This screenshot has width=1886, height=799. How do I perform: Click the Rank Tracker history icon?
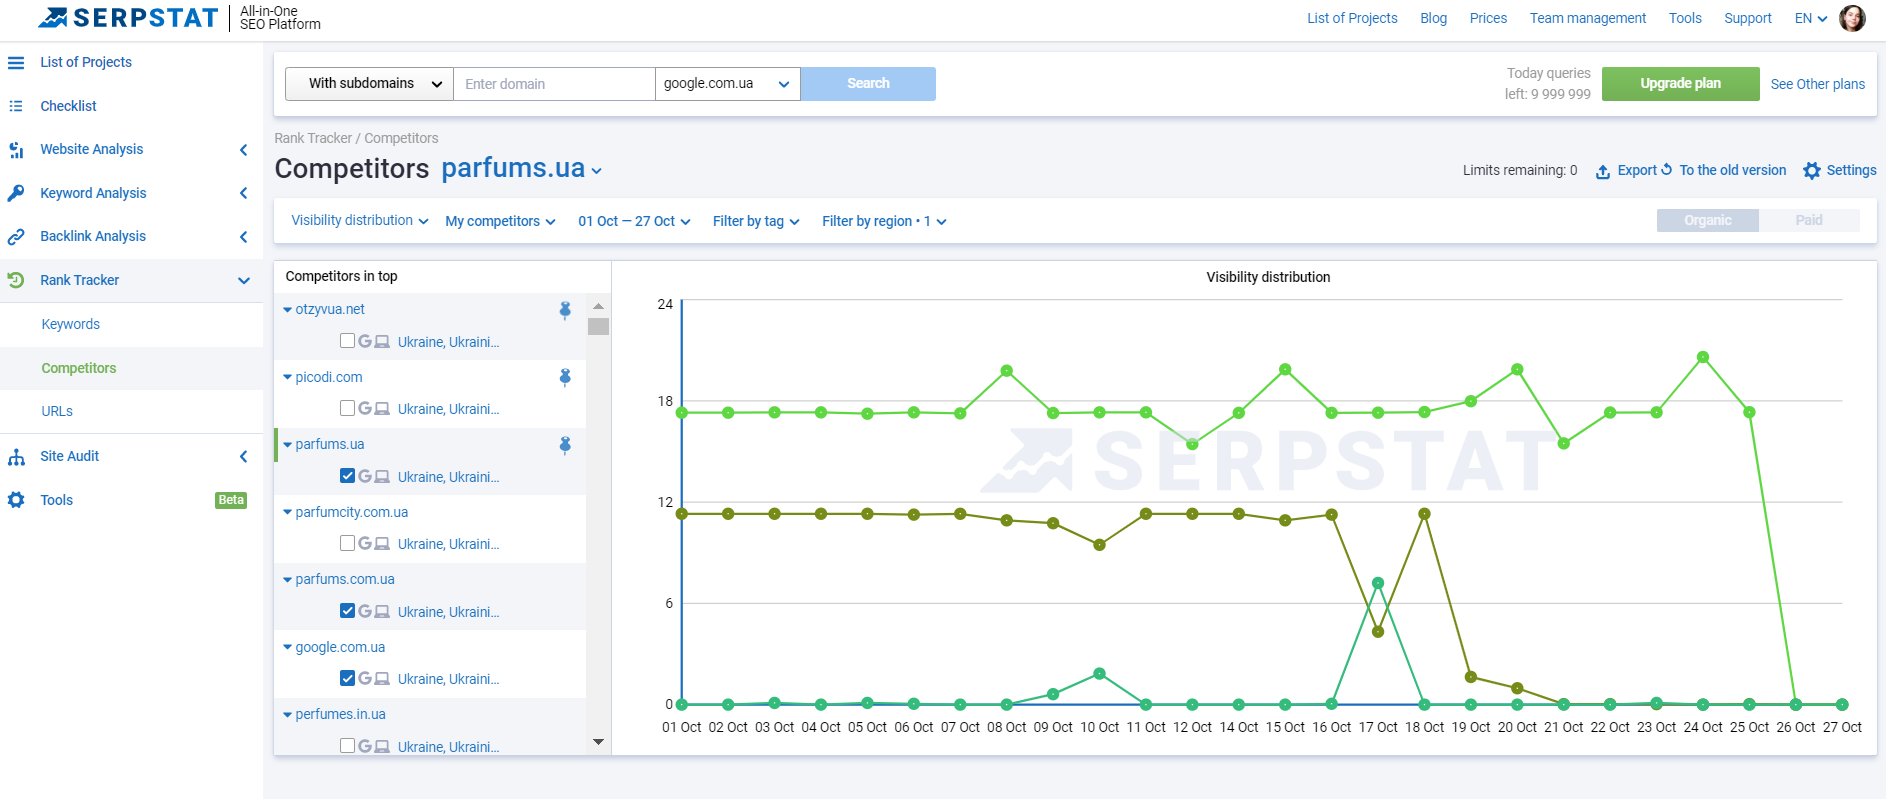coord(16,280)
